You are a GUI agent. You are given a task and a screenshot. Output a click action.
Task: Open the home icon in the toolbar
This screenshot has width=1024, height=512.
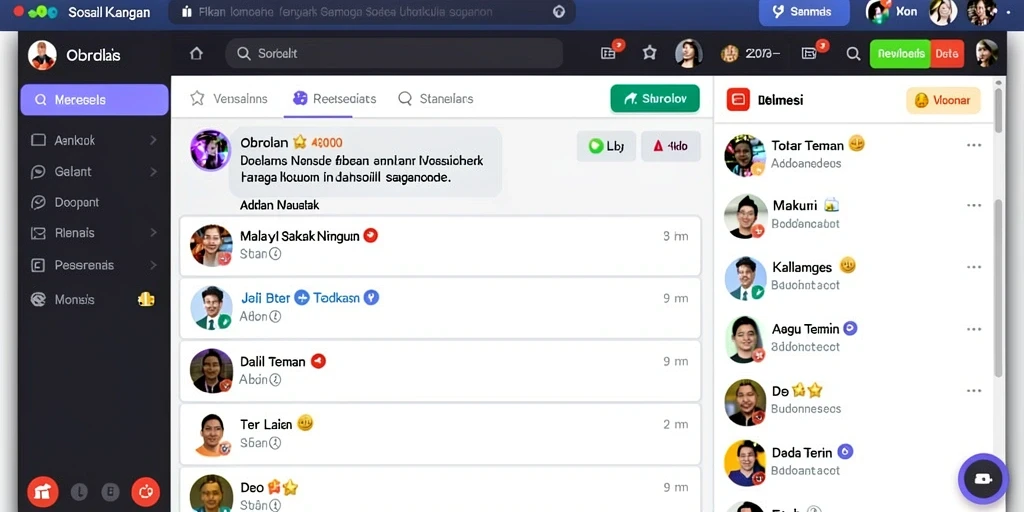196,54
